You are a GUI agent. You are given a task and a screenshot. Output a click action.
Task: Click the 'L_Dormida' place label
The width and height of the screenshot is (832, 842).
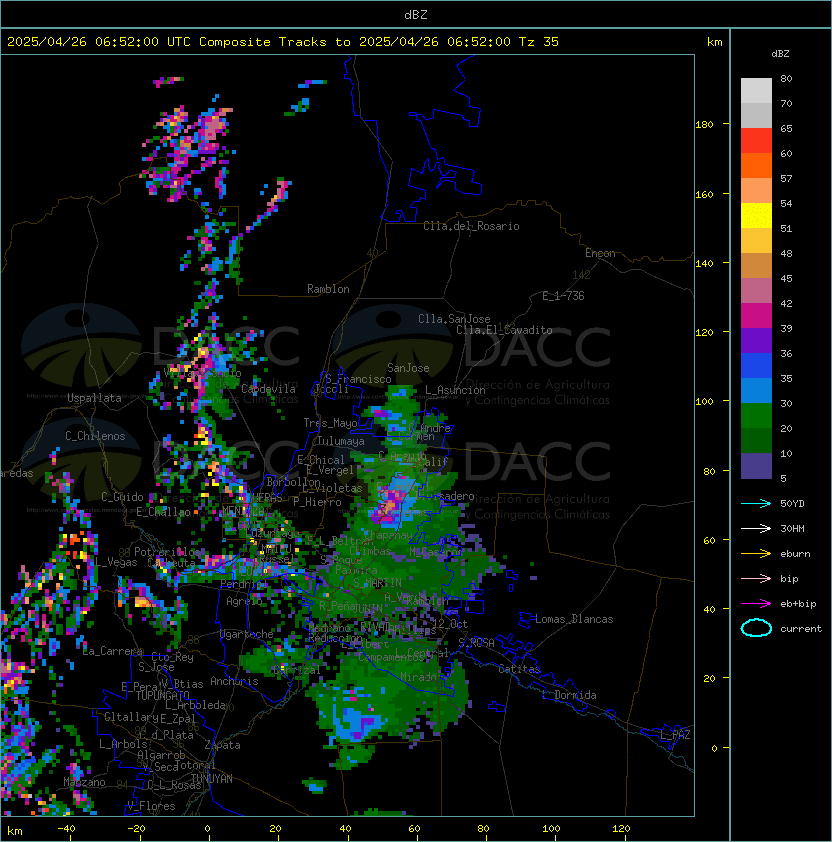(569, 695)
